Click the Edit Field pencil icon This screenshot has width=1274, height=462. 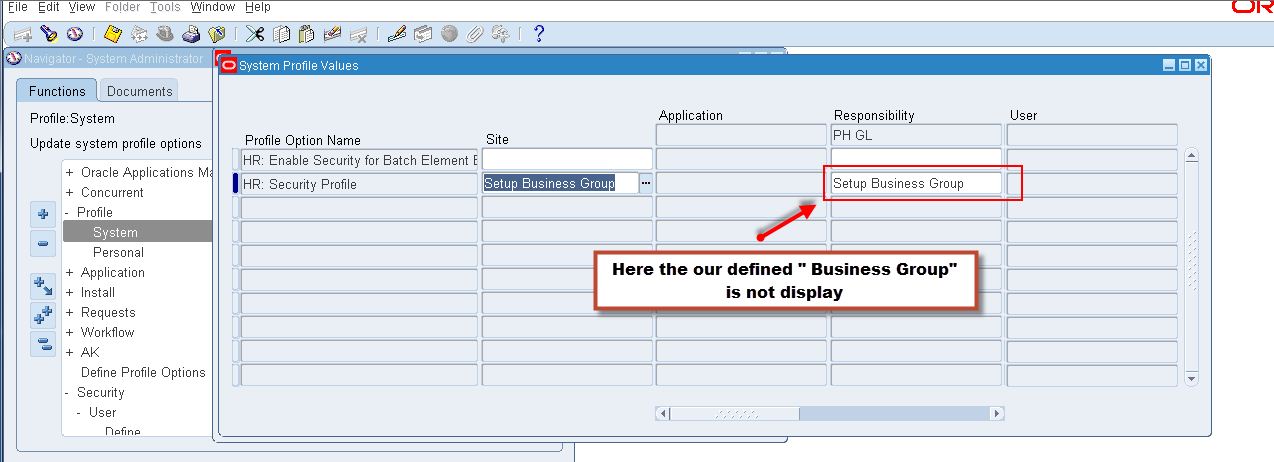pos(396,34)
